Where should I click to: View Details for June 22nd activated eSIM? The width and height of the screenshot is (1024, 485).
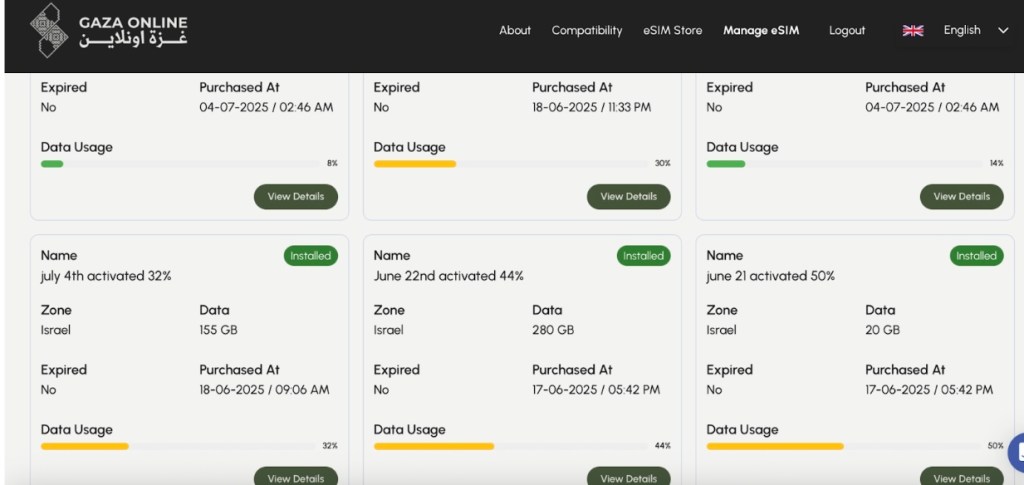click(x=628, y=477)
